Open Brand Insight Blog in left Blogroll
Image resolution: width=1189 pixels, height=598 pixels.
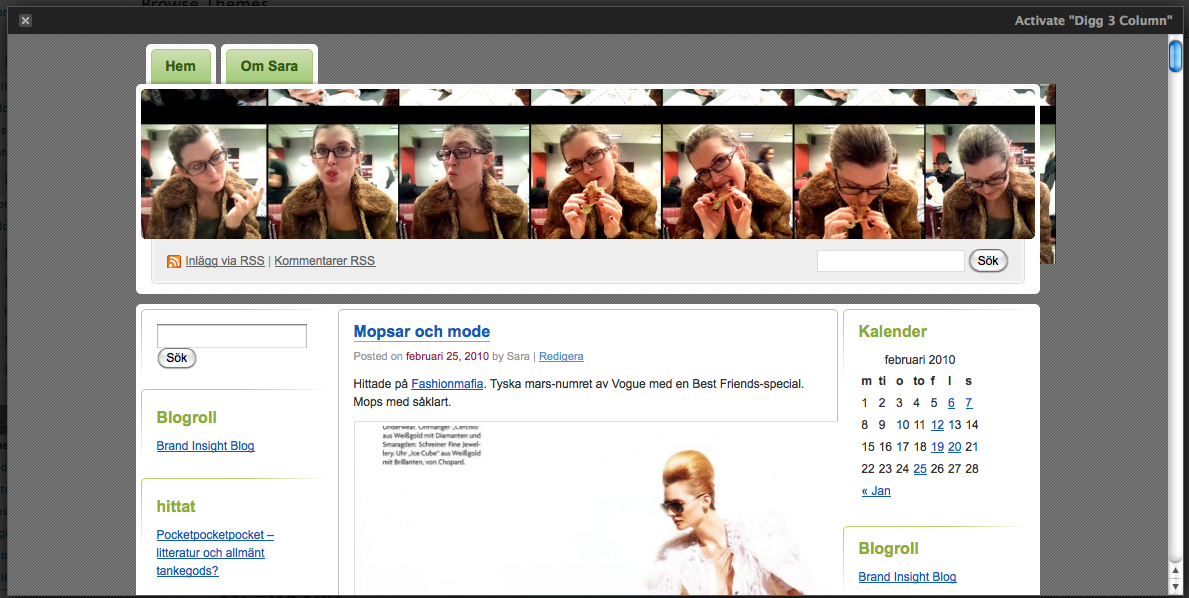pyautogui.click(x=205, y=446)
